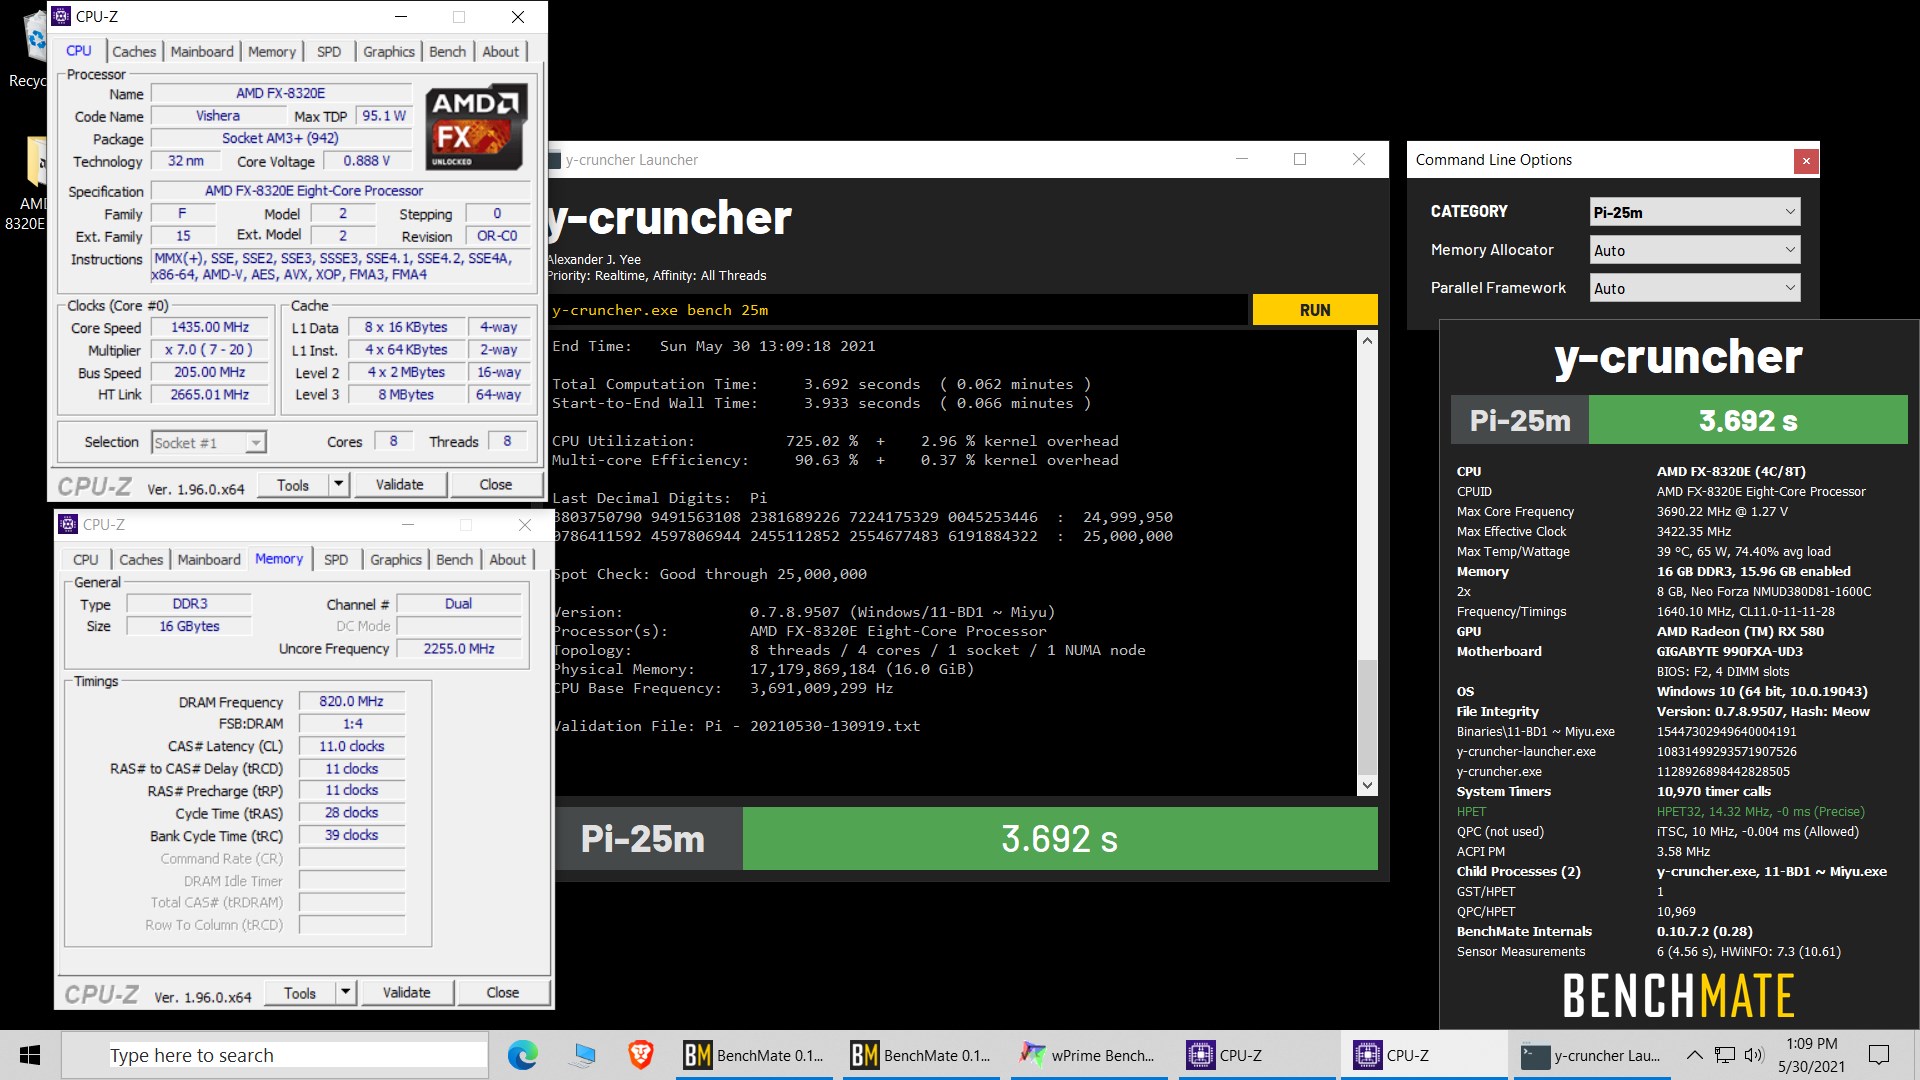
Task: Click Validate in top CPU-Z window
Action: [x=400, y=485]
